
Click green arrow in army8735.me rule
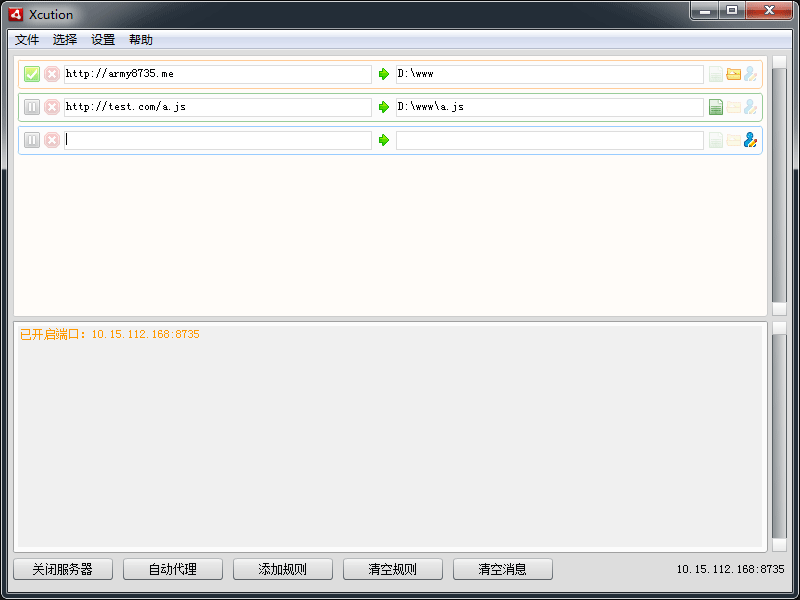pos(384,74)
